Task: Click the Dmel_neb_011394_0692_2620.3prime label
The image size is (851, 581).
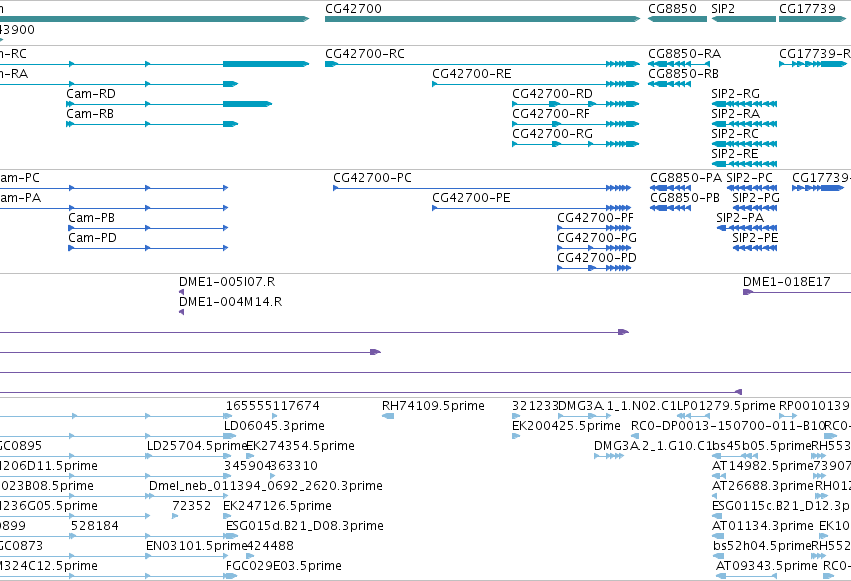Action: click(266, 486)
